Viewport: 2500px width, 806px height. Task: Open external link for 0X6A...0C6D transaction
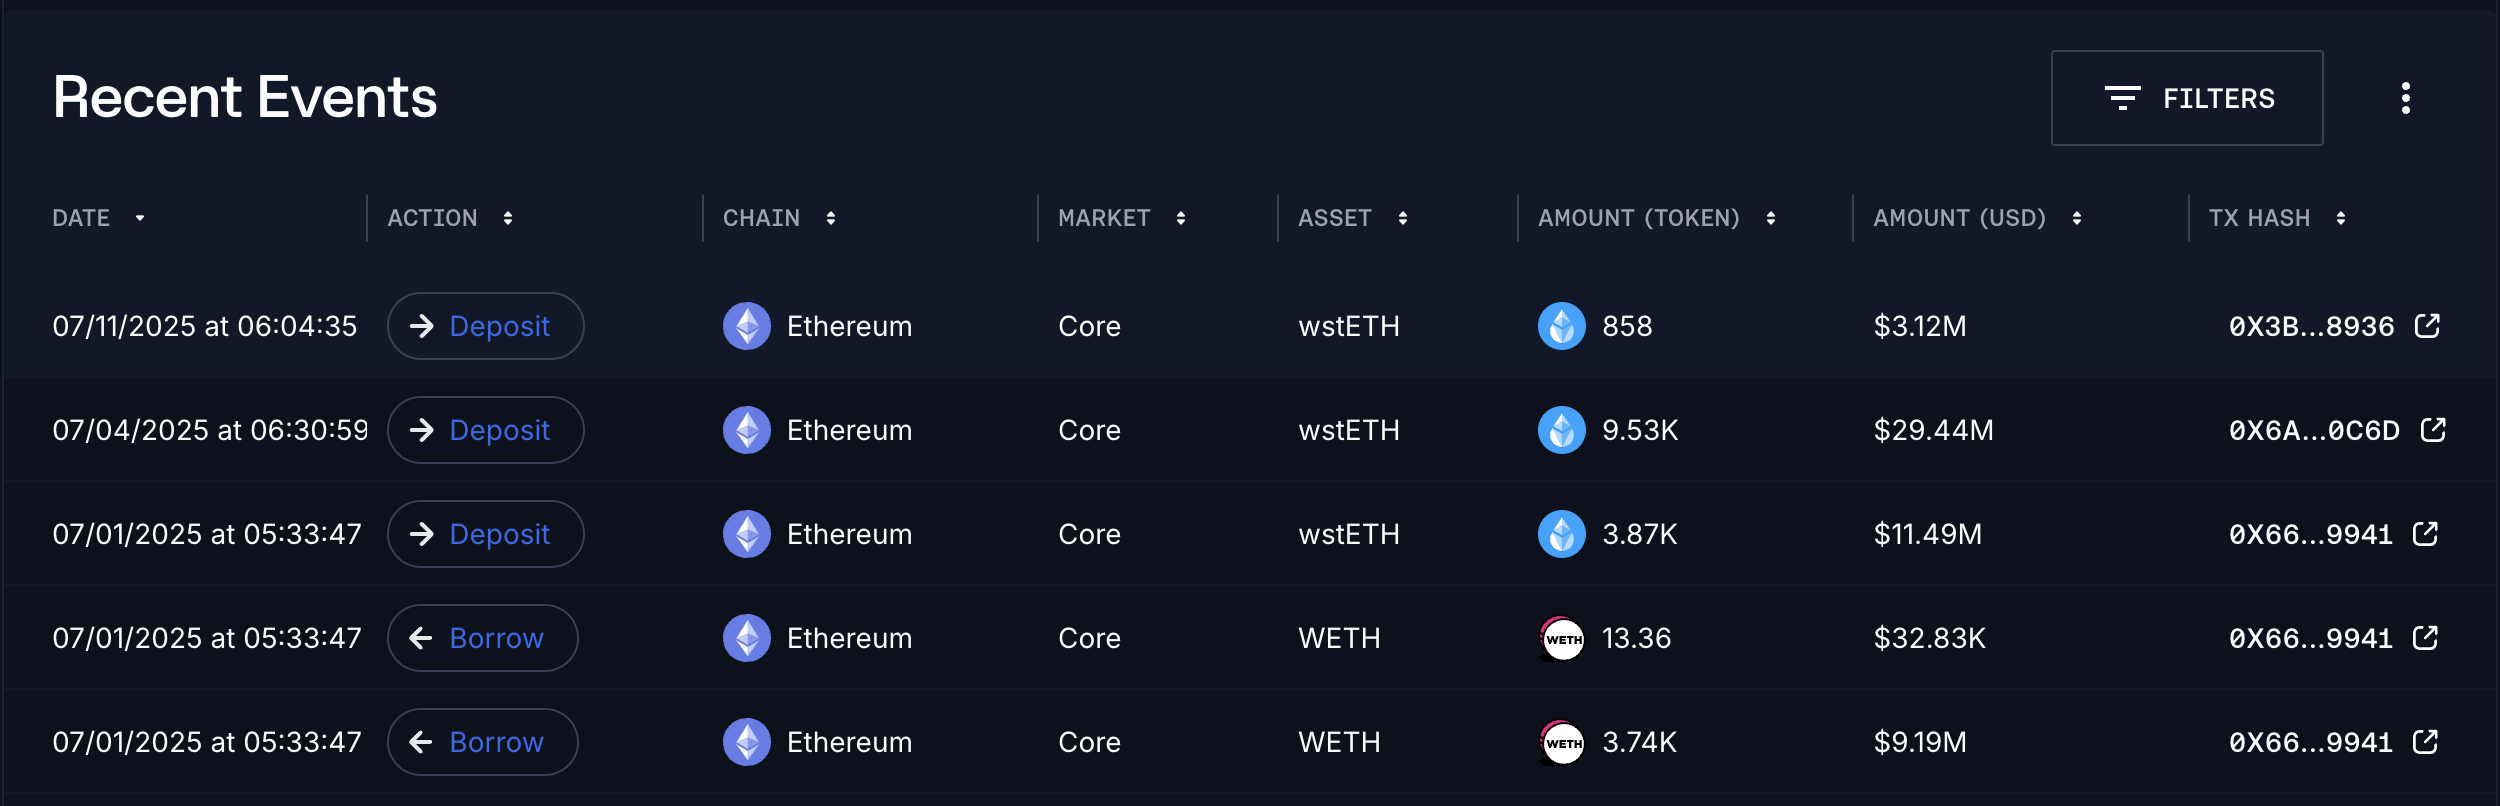(2433, 430)
